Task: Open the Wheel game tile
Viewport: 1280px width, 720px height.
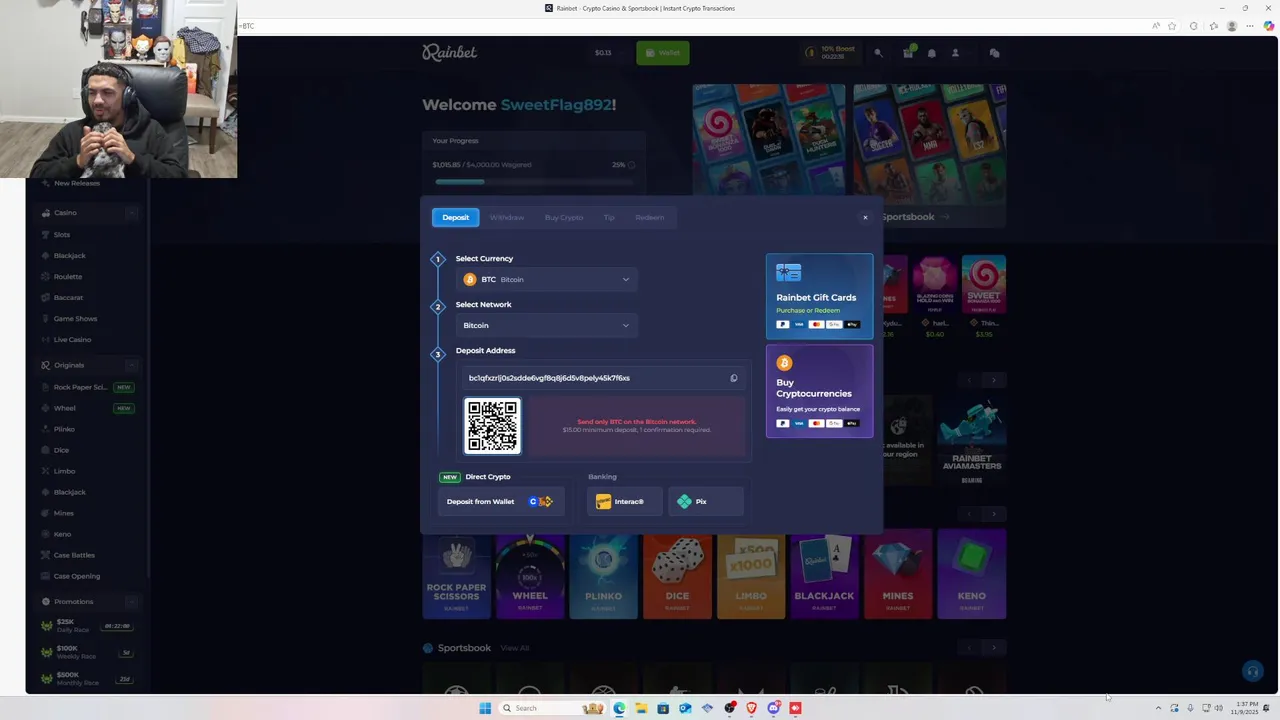Action: point(530,577)
